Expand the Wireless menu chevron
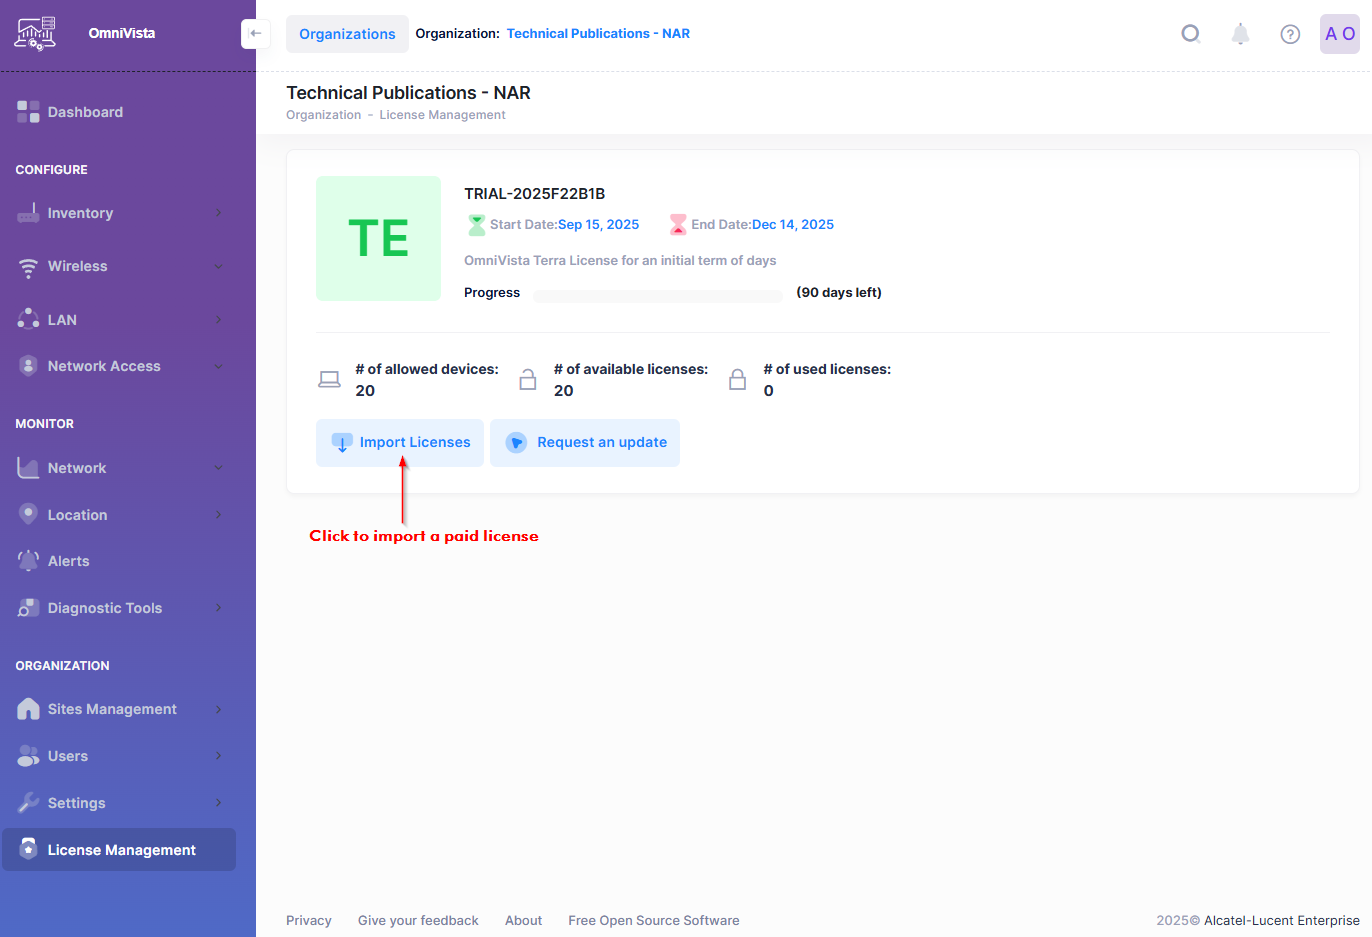The image size is (1372, 937). (x=218, y=267)
